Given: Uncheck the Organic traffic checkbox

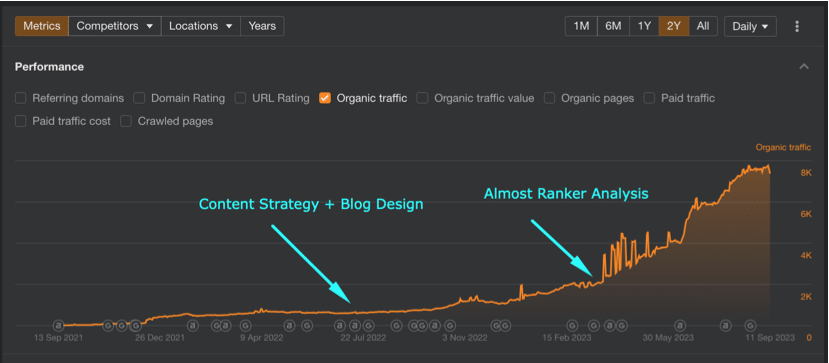Looking at the screenshot, I should pos(325,98).
